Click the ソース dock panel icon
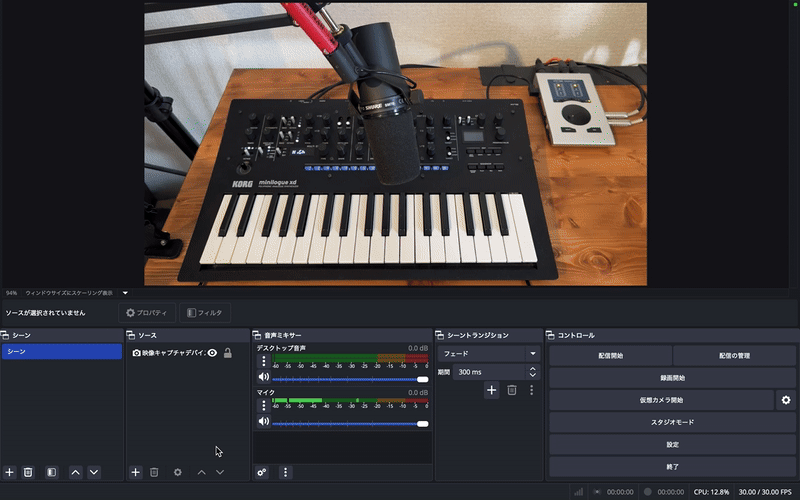Viewport: 800px width, 500px height. pyautogui.click(x=131, y=335)
